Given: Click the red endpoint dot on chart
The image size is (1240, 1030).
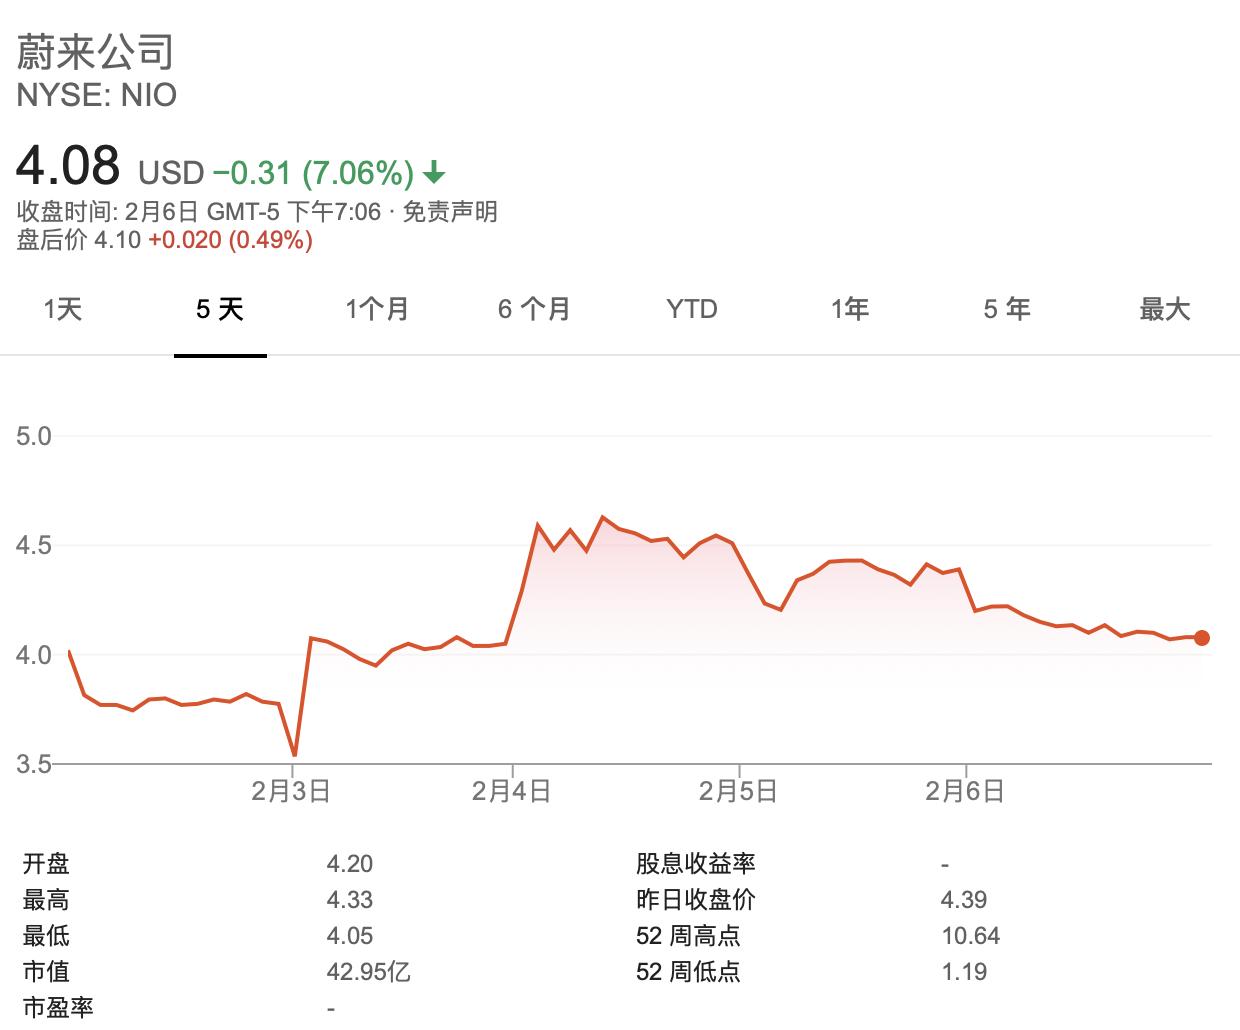Looking at the screenshot, I should (x=1202, y=638).
